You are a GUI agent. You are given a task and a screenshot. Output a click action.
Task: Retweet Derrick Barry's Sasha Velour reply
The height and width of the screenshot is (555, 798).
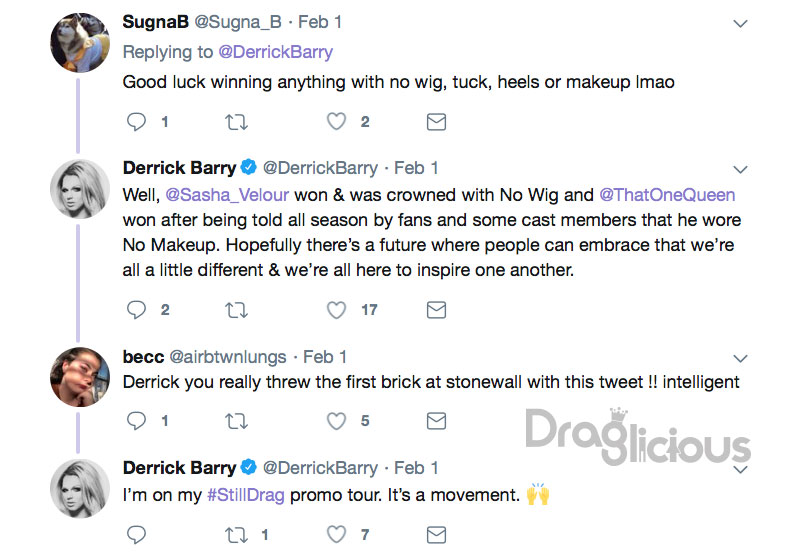tap(237, 310)
